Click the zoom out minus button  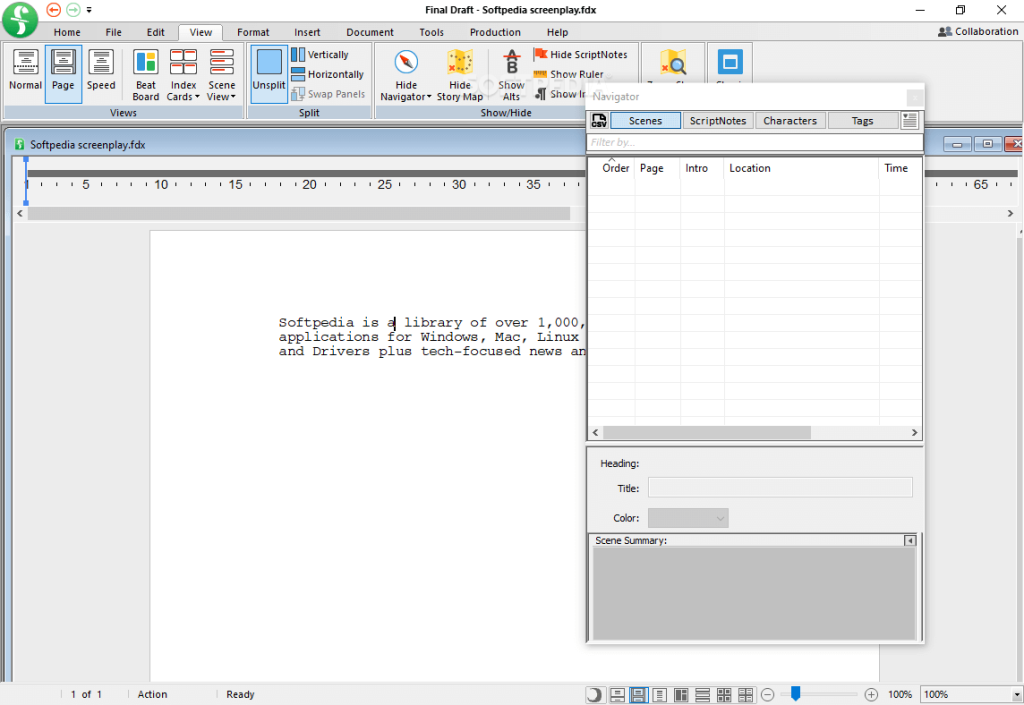pyautogui.click(x=768, y=695)
